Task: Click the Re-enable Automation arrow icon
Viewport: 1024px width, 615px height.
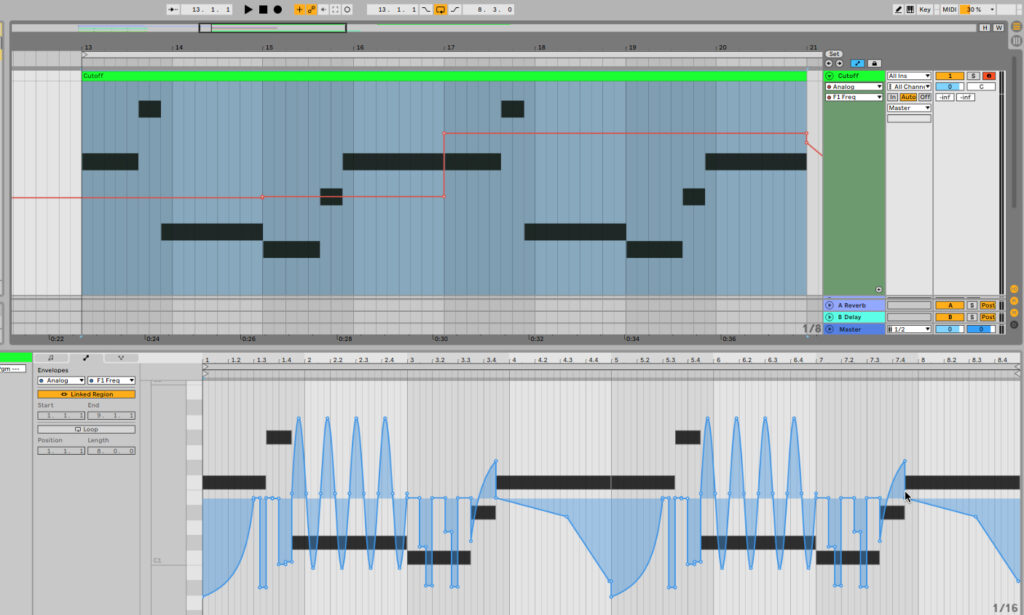Action: 323,9
